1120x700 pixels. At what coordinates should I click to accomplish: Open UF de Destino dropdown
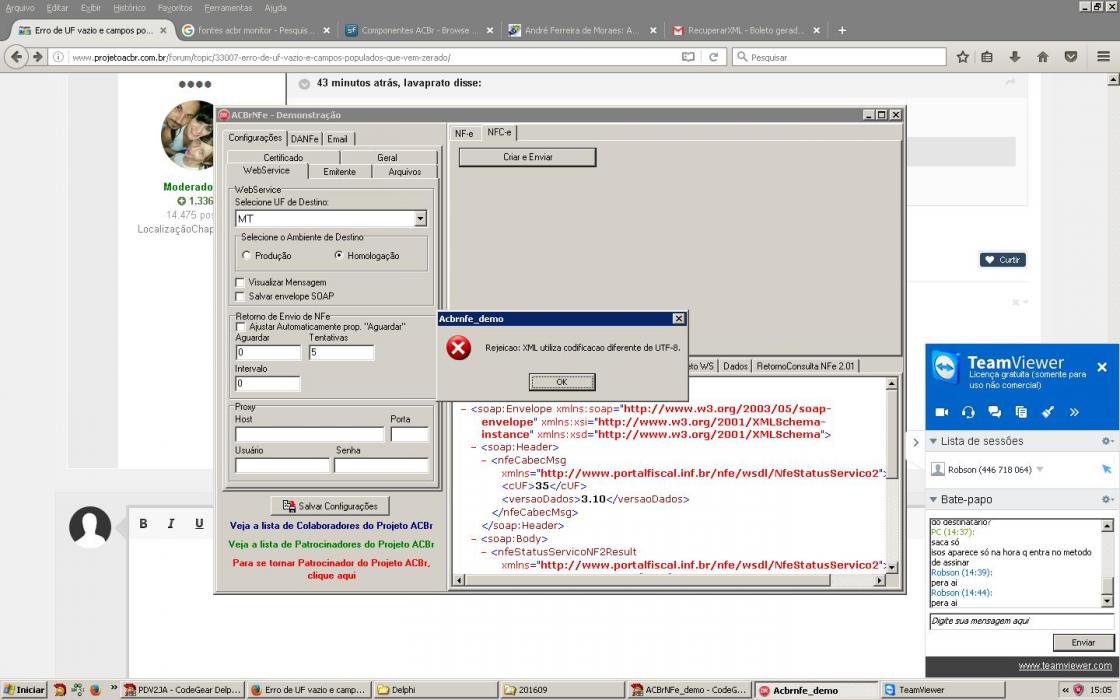coord(421,219)
